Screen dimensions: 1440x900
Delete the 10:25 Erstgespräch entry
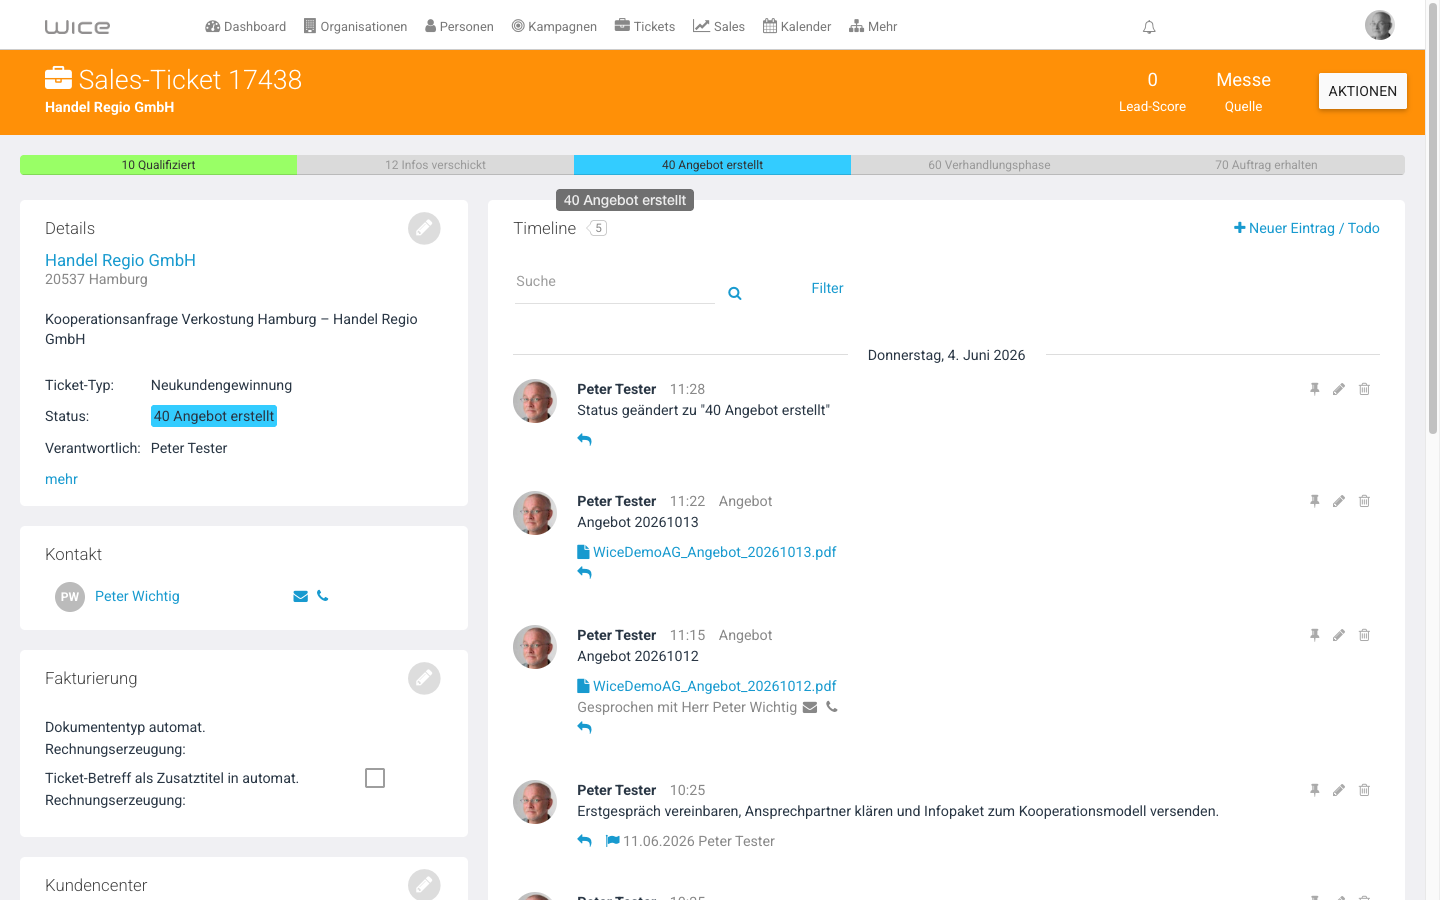pyautogui.click(x=1364, y=790)
